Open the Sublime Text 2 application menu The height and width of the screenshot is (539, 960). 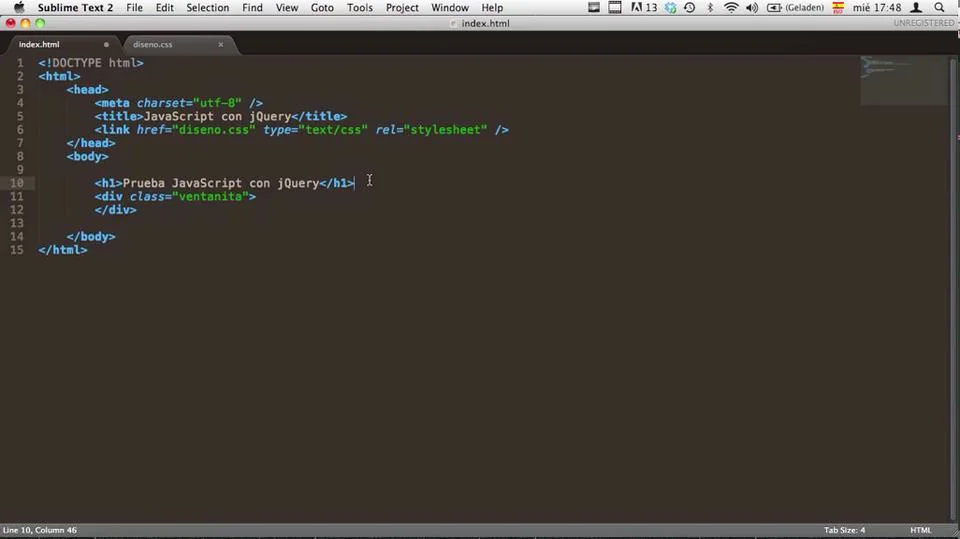click(75, 7)
